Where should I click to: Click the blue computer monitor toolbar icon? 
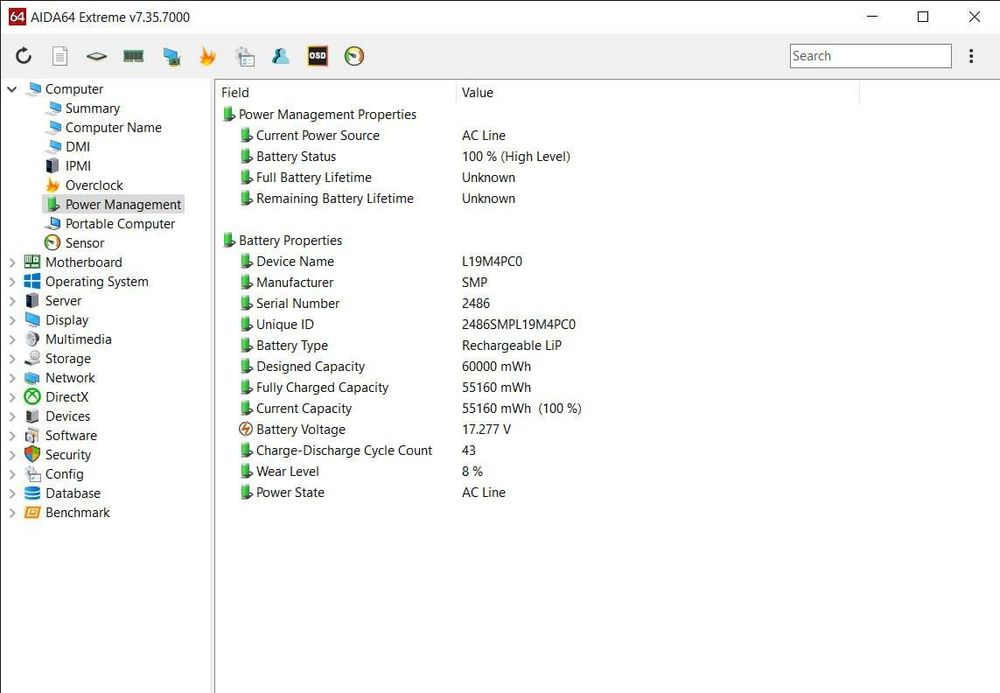[171, 56]
